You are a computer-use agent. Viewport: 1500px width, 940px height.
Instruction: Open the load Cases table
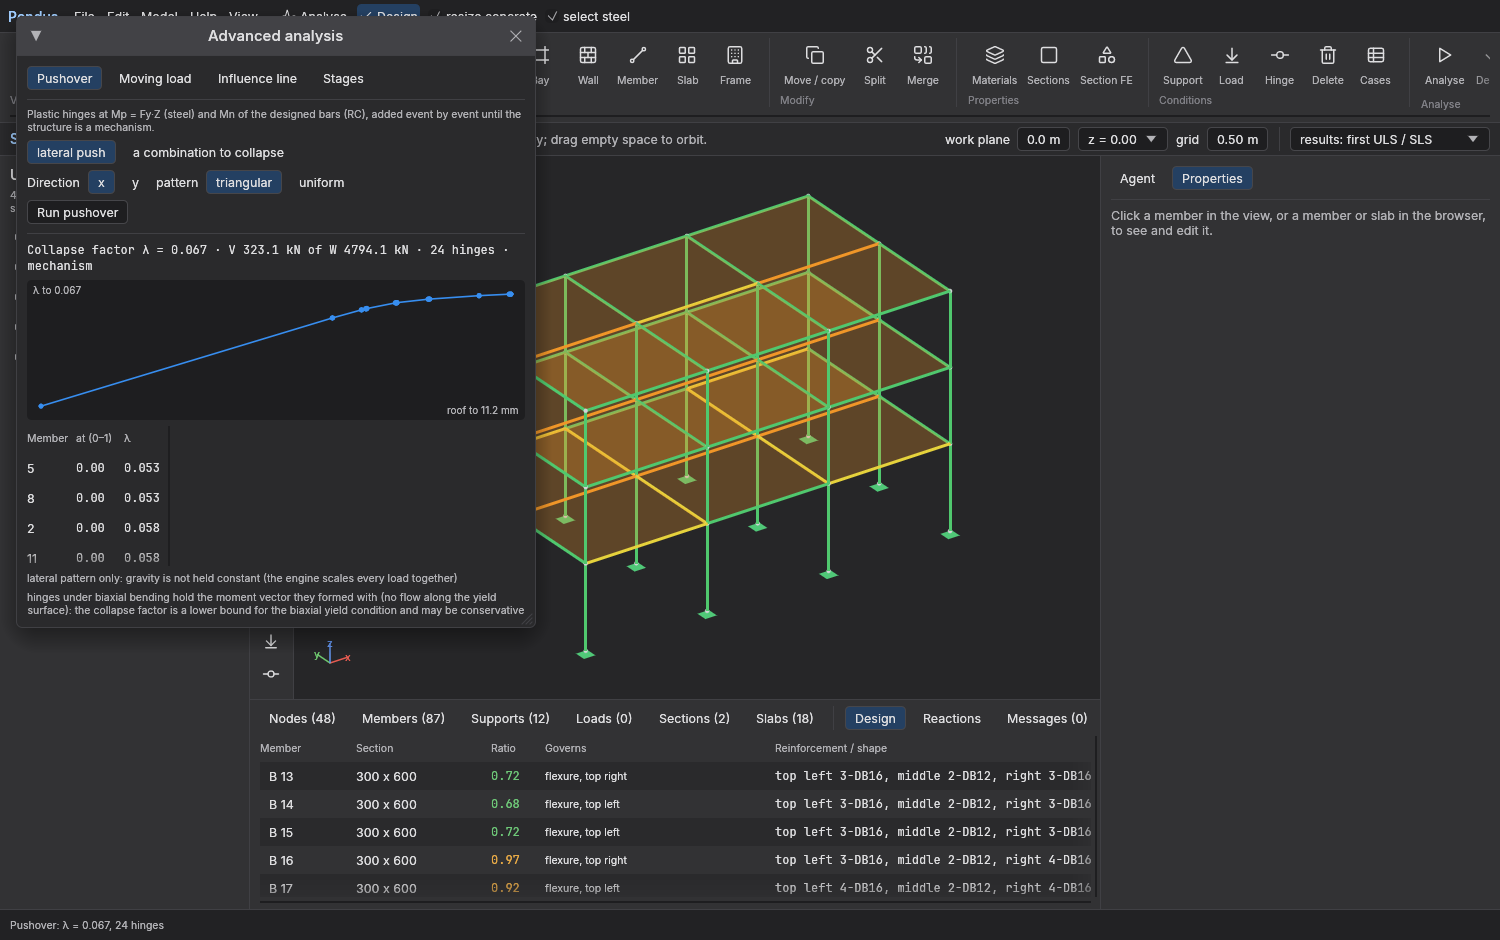click(1375, 66)
